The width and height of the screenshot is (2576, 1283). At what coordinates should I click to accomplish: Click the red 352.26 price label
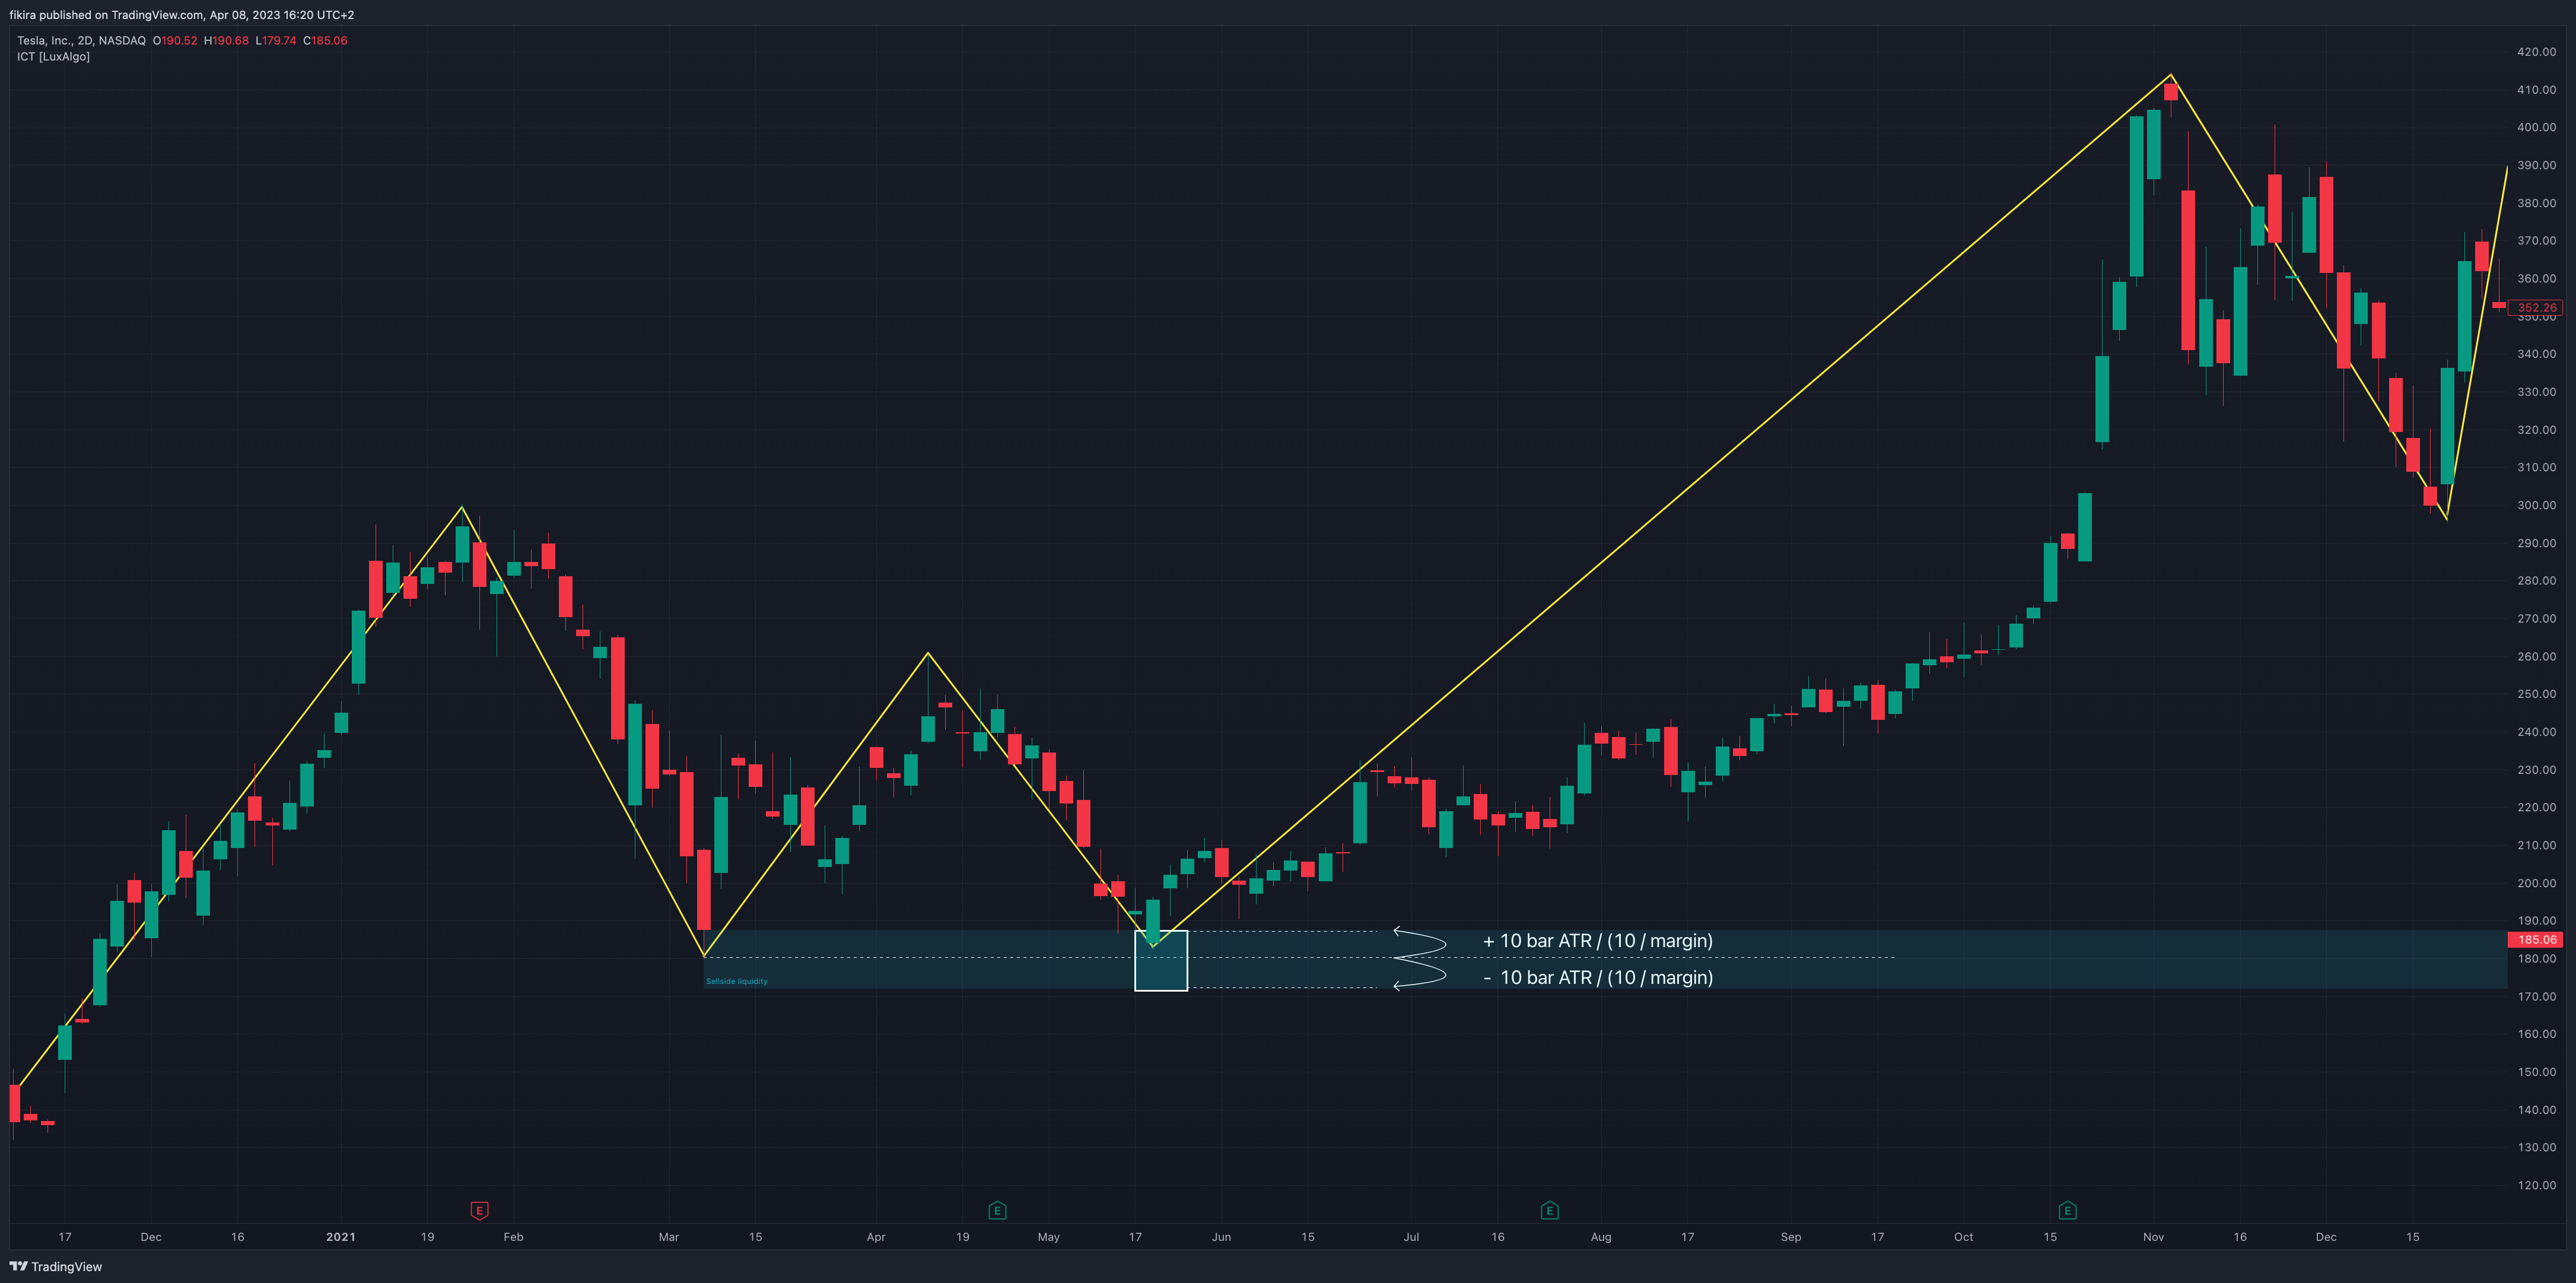coord(2536,308)
